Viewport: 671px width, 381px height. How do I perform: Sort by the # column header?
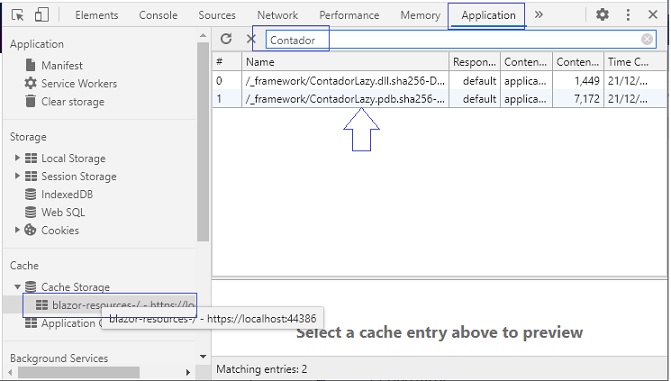[227, 62]
